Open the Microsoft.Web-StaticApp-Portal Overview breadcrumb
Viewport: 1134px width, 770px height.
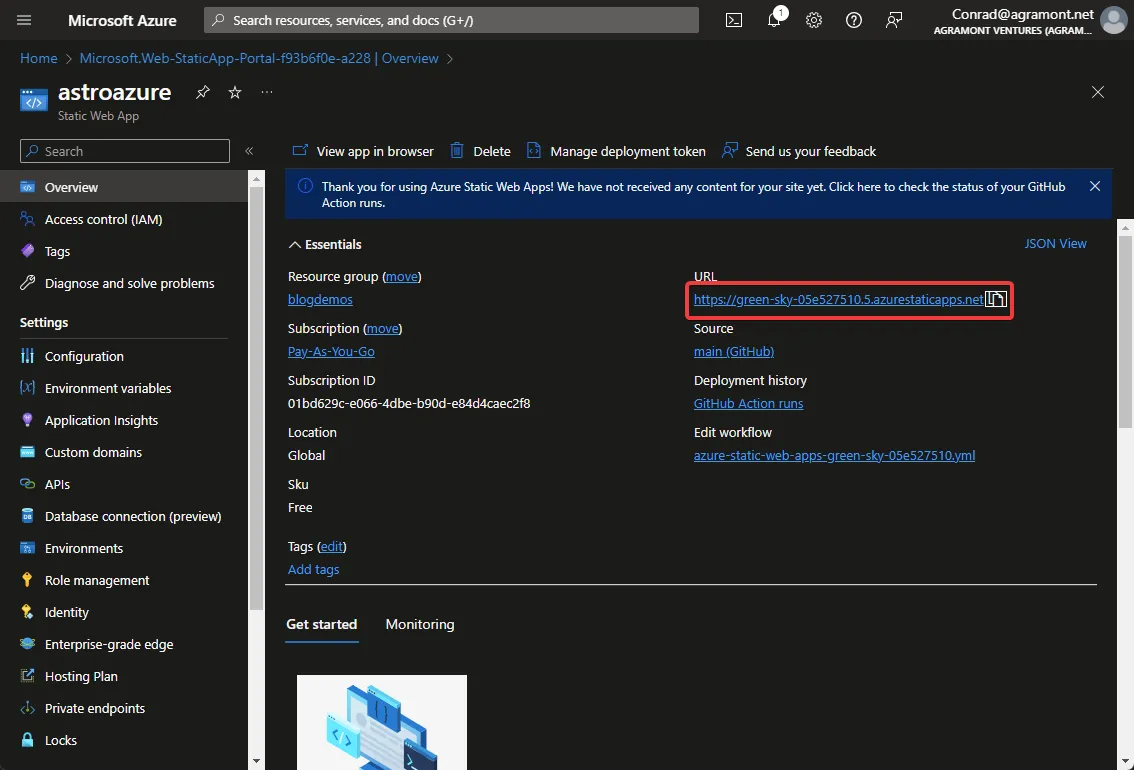tap(259, 59)
